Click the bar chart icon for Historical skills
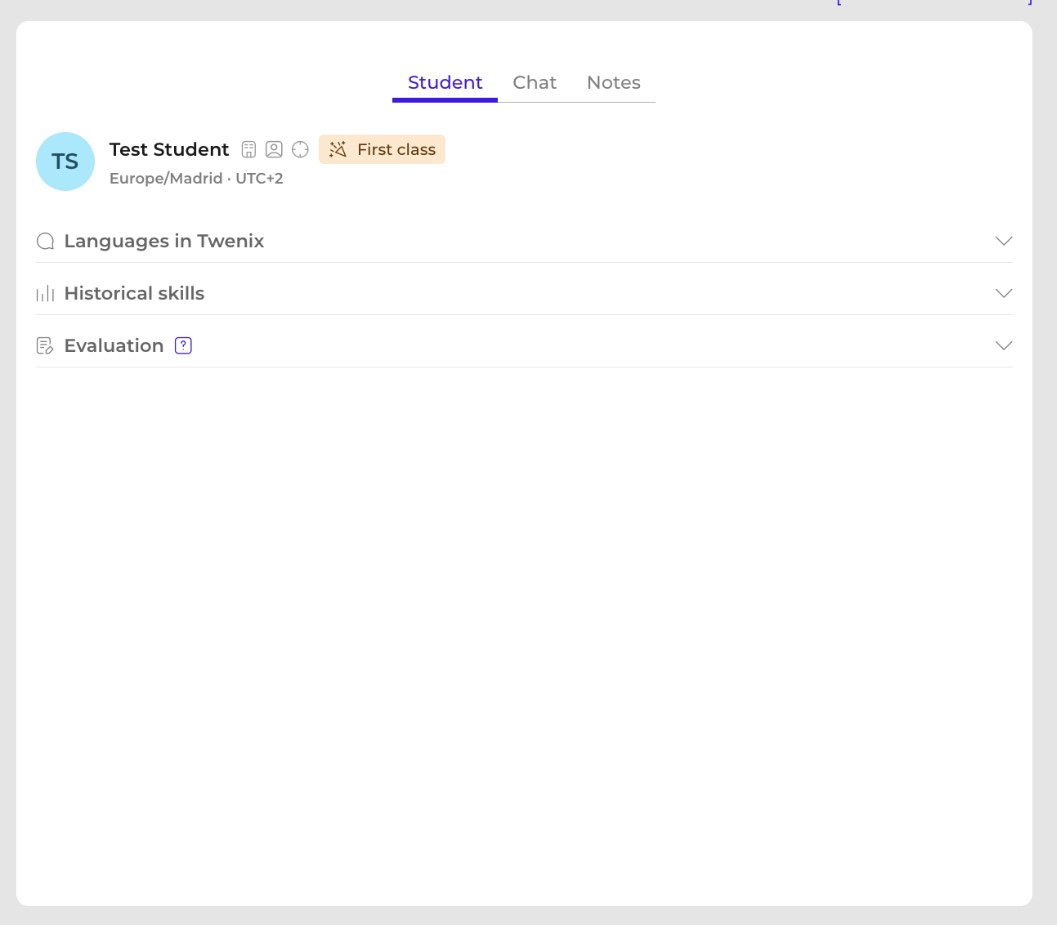Viewport: 1057px width, 925px height. click(x=45, y=294)
